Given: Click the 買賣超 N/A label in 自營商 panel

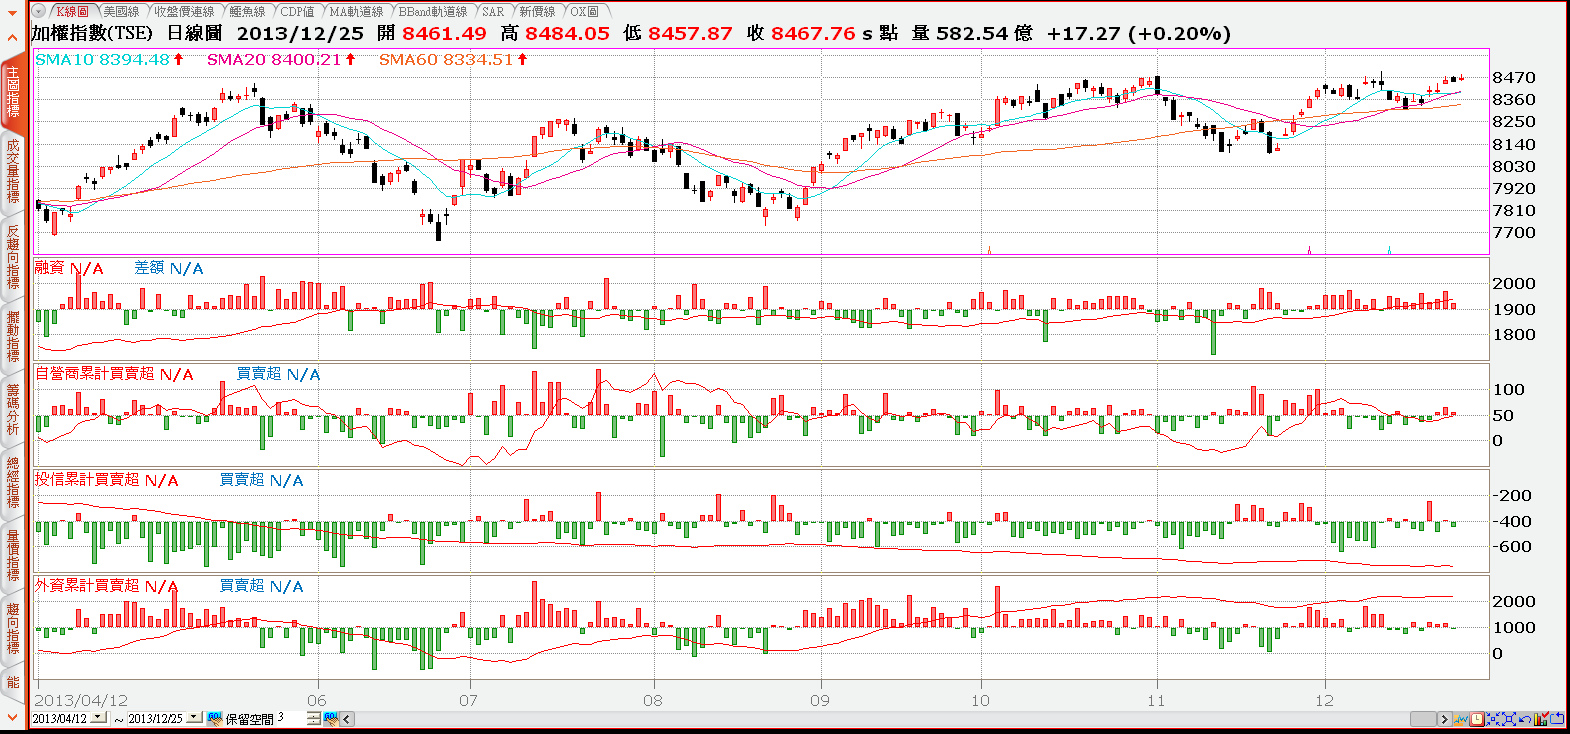Looking at the screenshot, I should click(279, 374).
